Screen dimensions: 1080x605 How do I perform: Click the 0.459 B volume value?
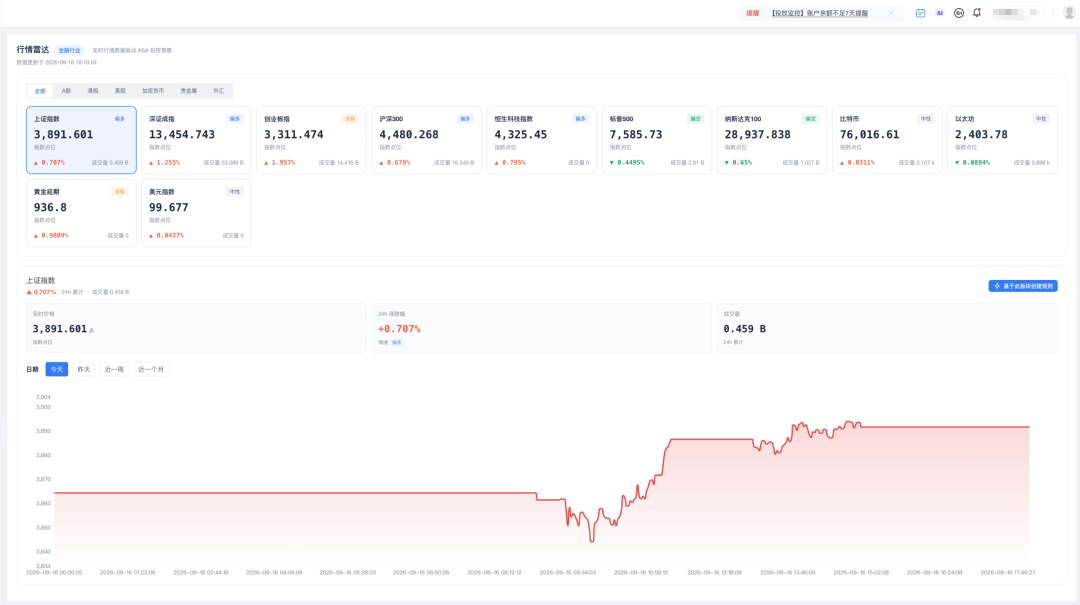pyautogui.click(x=745, y=329)
